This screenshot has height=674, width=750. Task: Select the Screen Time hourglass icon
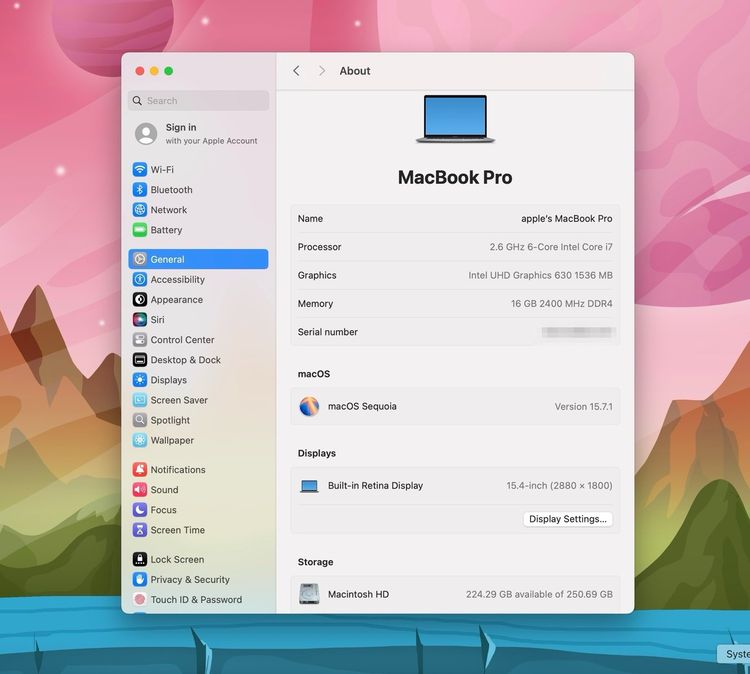pyautogui.click(x=140, y=530)
